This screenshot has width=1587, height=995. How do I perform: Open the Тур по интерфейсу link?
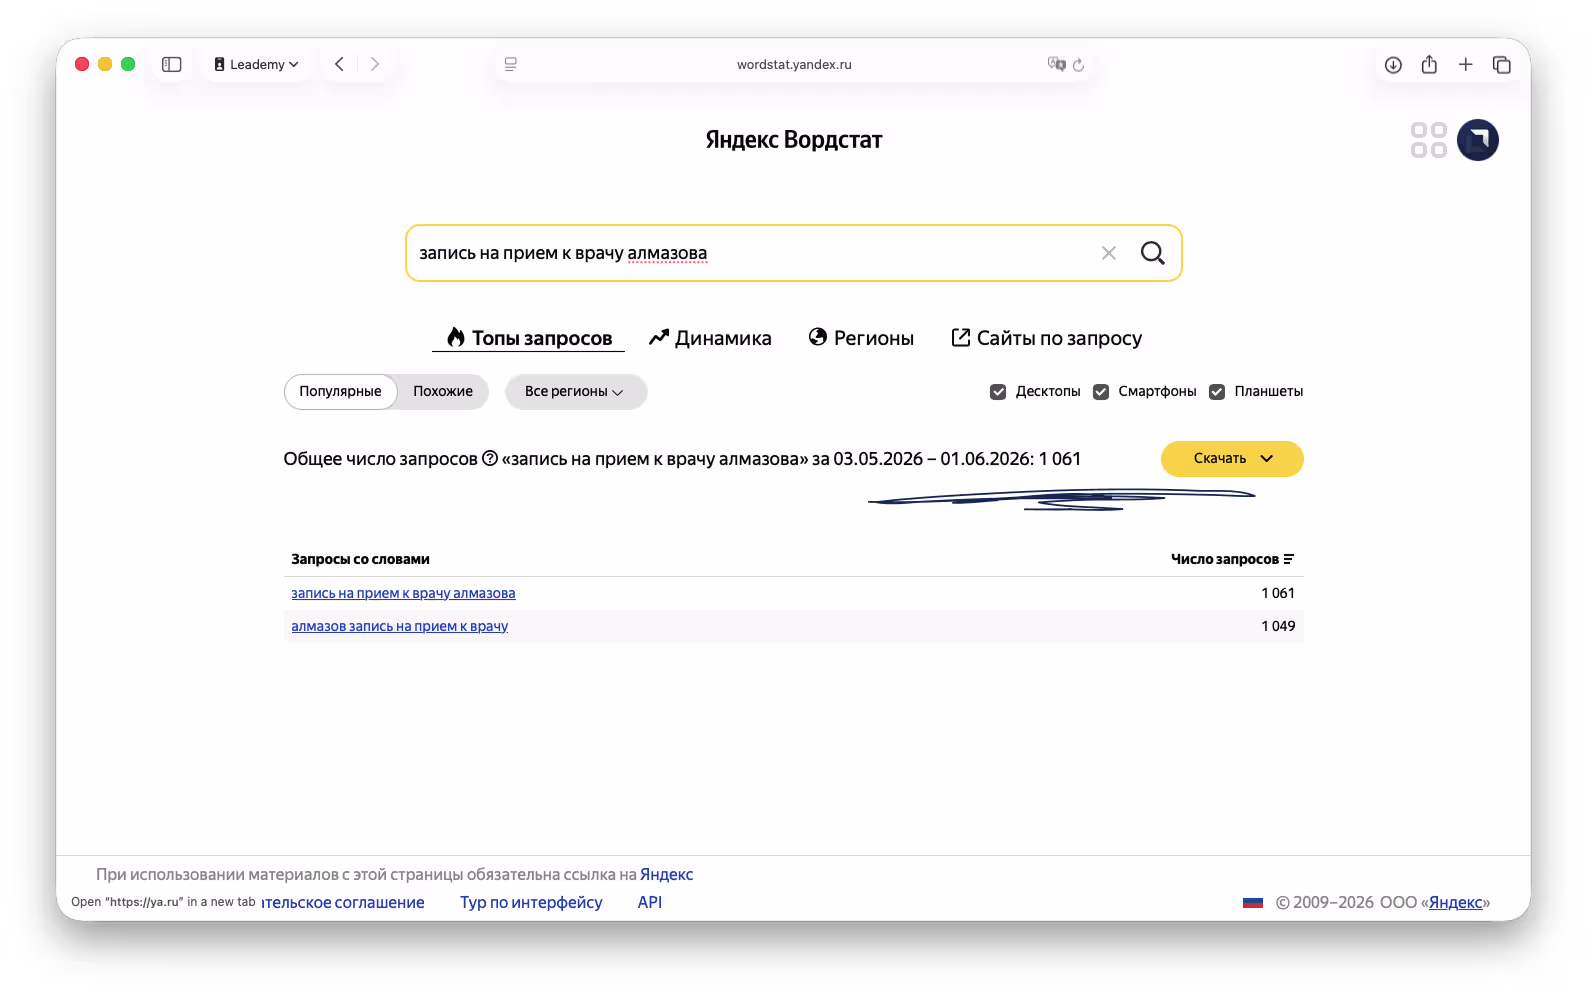point(531,902)
